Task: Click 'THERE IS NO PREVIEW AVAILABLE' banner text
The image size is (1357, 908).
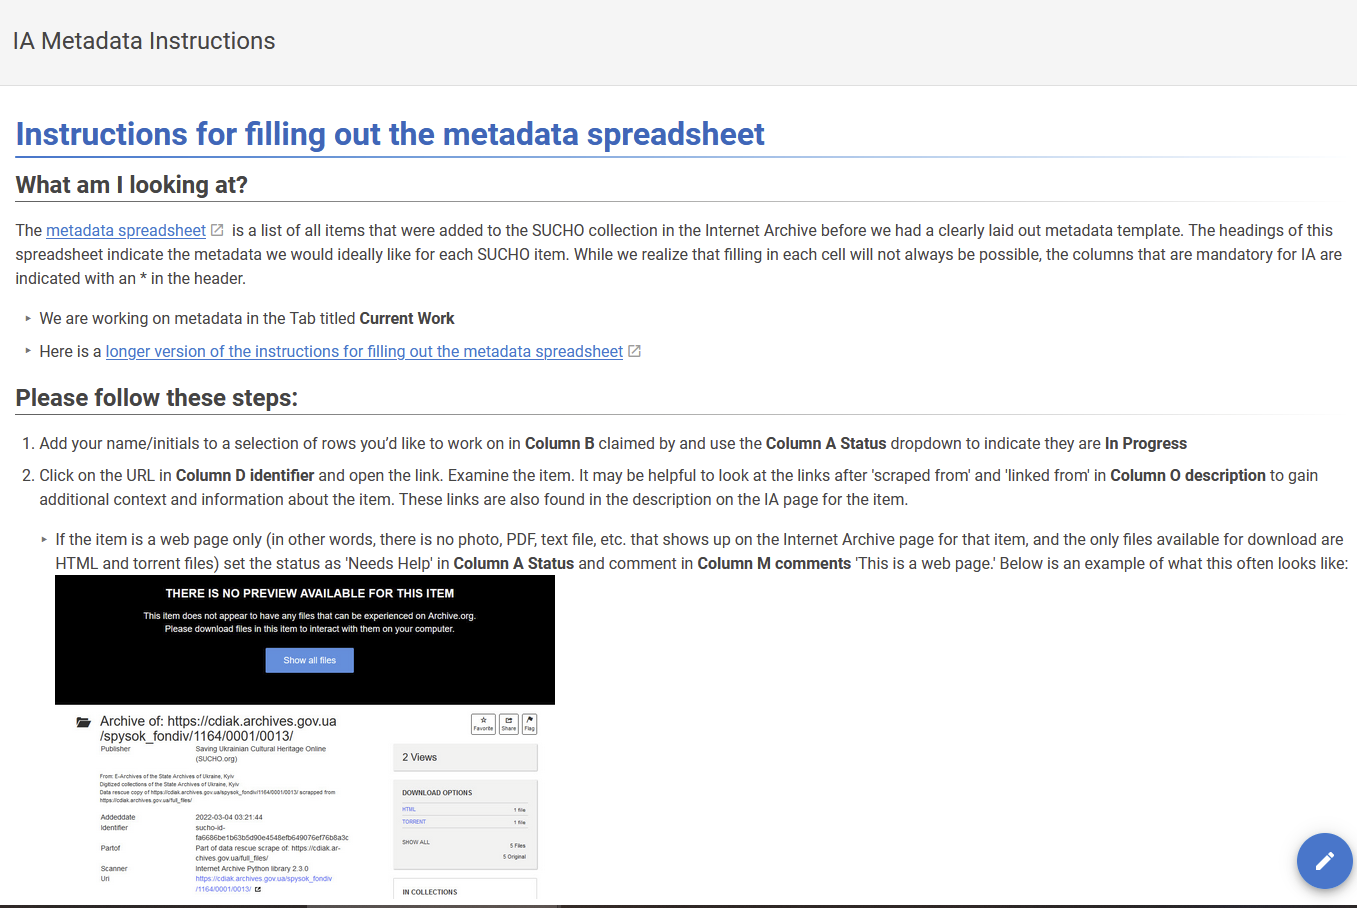Action: pos(310,593)
